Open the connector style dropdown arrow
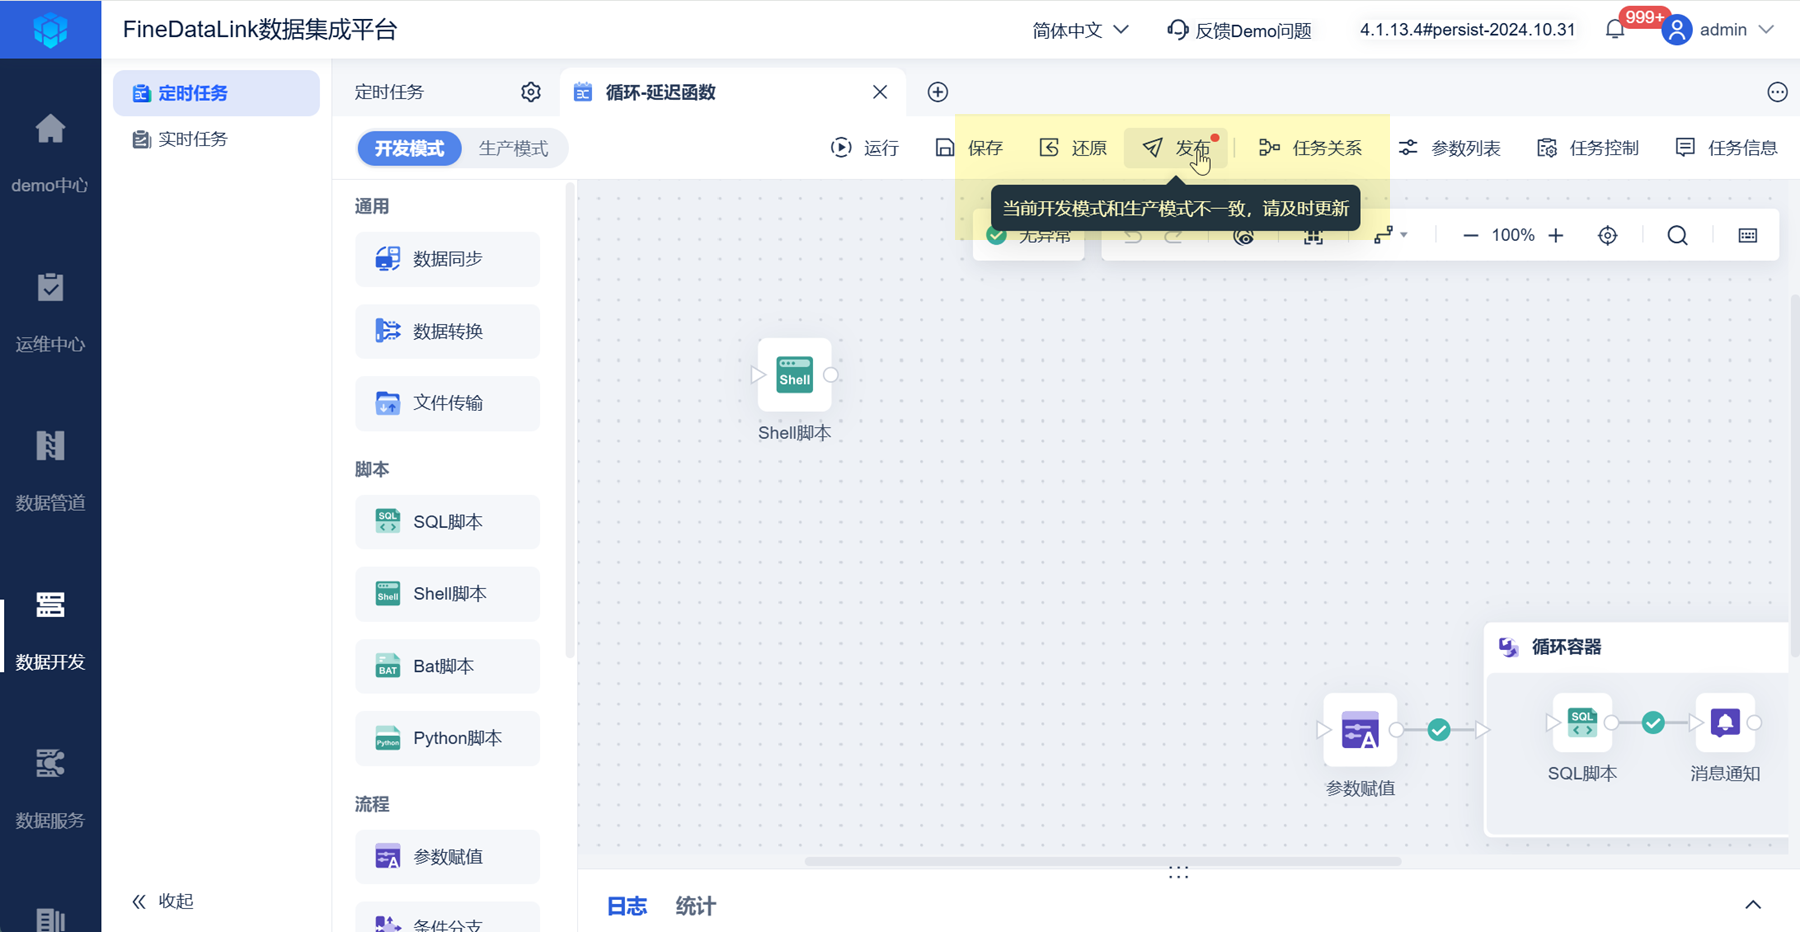The image size is (1800, 932). 1404,236
